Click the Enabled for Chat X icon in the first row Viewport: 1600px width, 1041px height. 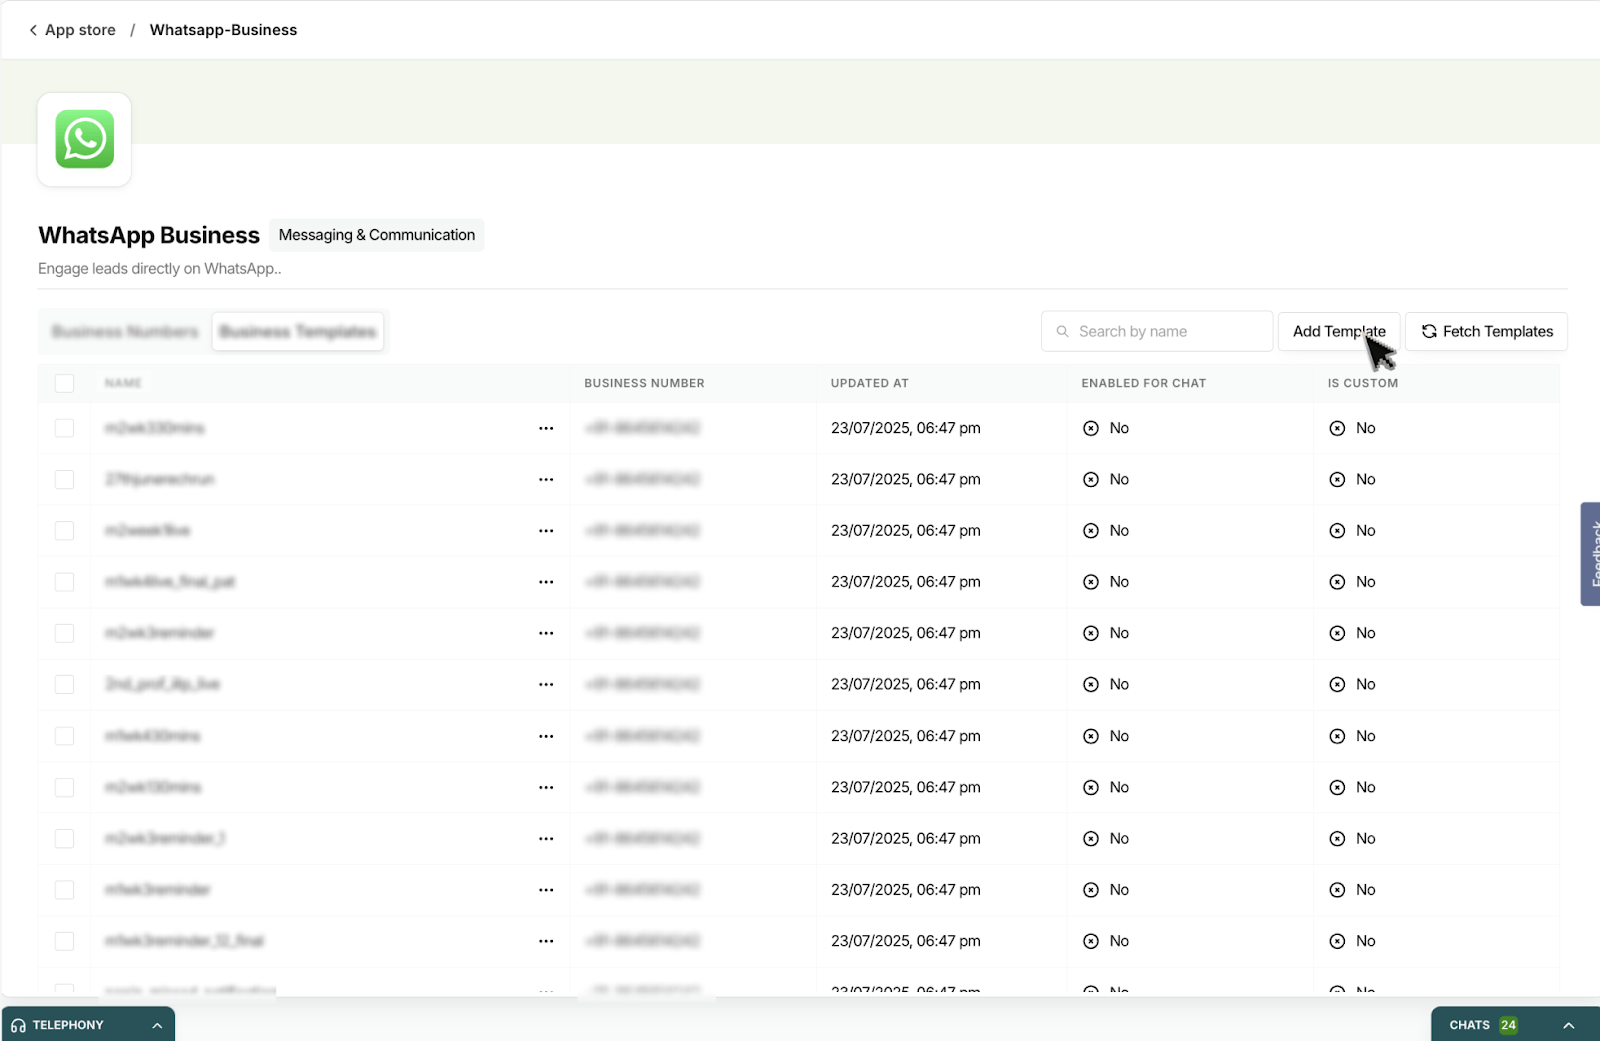pos(1091,428)
